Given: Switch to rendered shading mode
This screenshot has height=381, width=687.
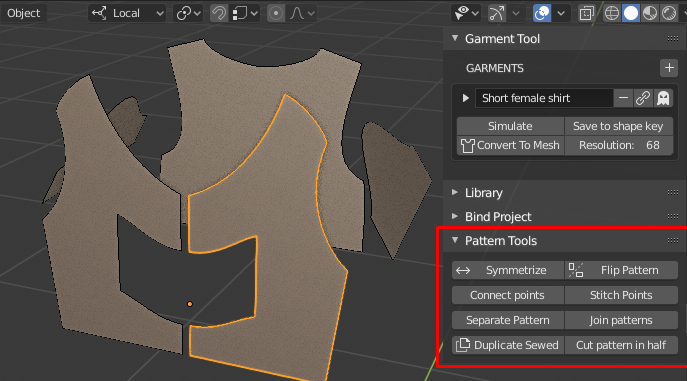Looking at the screenshot, I should tap(669, 13).
